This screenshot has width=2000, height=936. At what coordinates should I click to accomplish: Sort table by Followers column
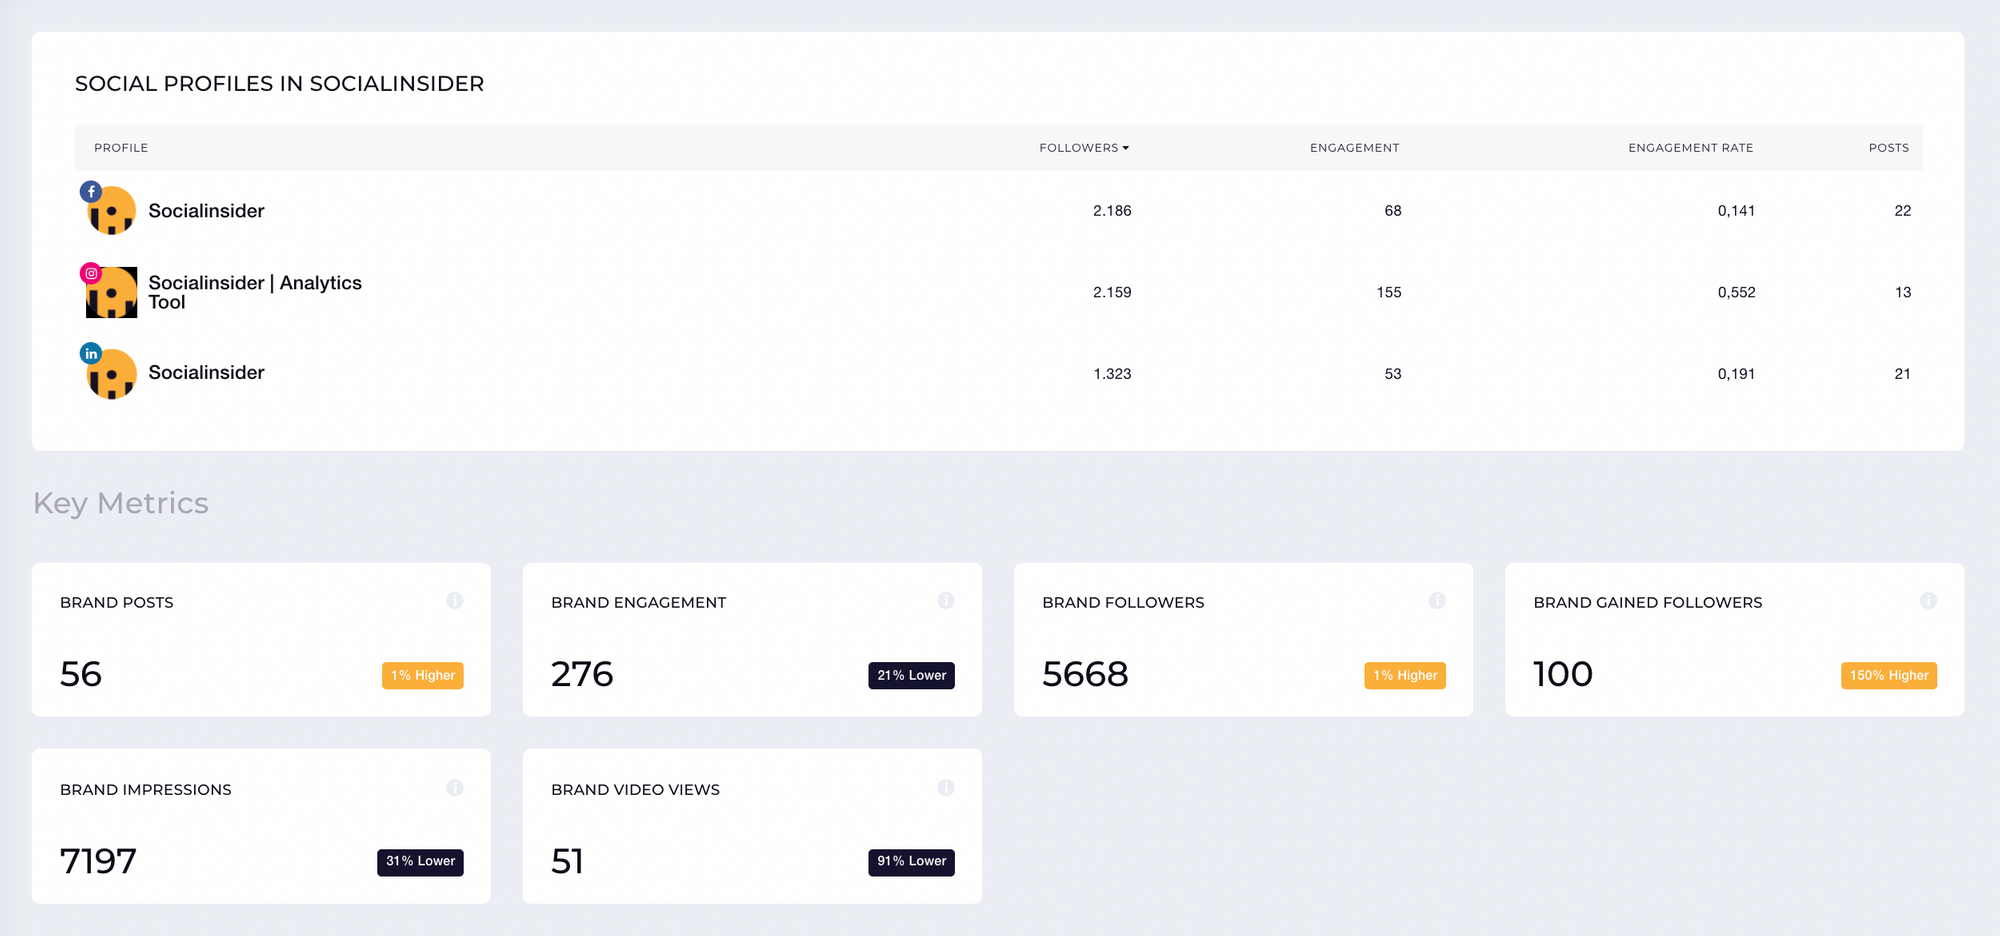click(x=1084, y=148)
